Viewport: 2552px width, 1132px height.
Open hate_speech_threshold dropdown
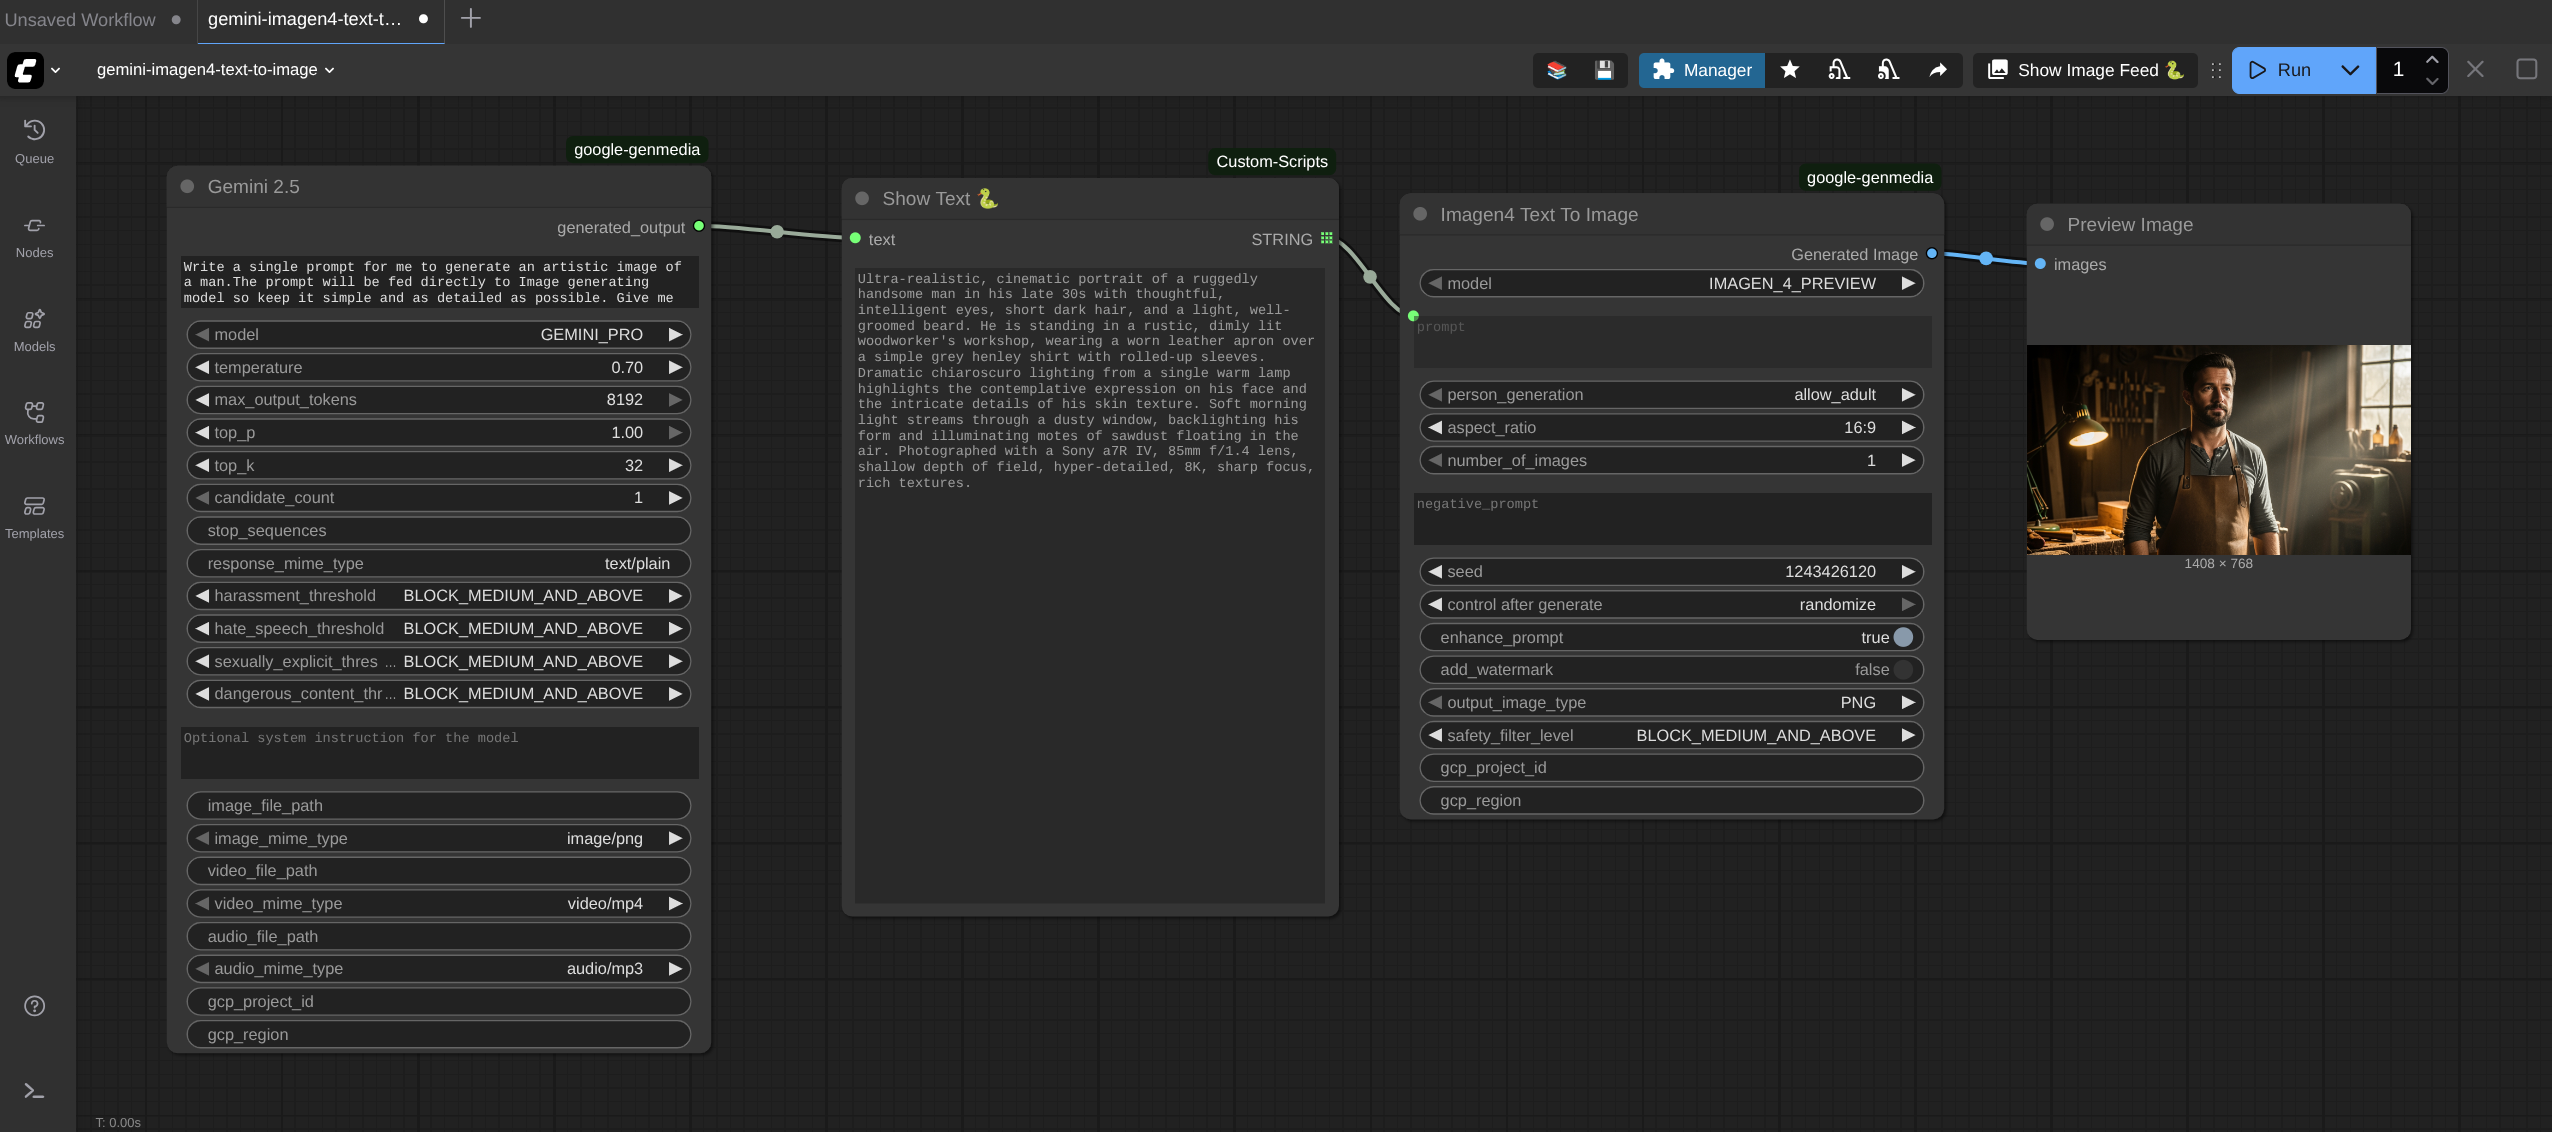[438, 629]
